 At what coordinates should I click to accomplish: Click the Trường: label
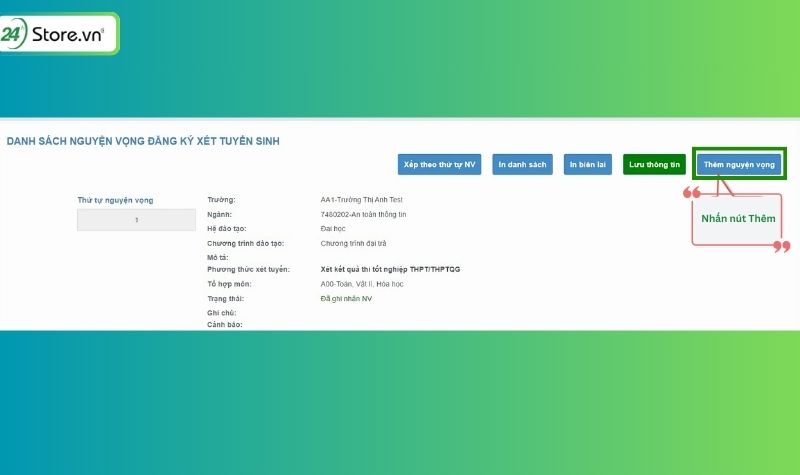coord(221,199)
